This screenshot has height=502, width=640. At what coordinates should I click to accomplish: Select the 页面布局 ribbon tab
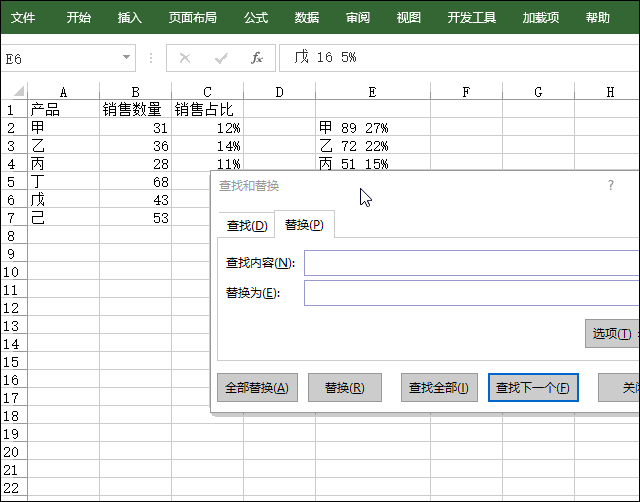pyautogui.click(x=193, y=18)
